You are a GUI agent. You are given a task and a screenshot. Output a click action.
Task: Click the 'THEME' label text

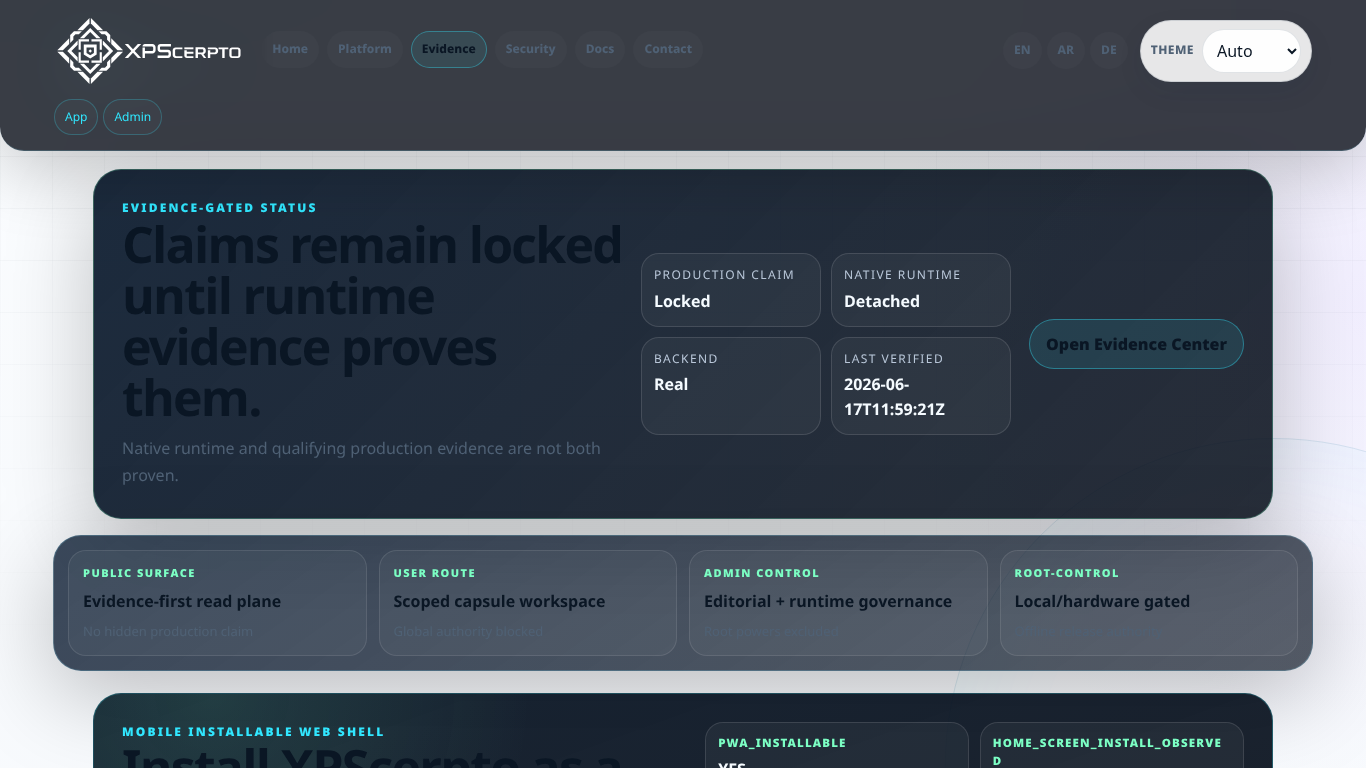point(1172,50)
